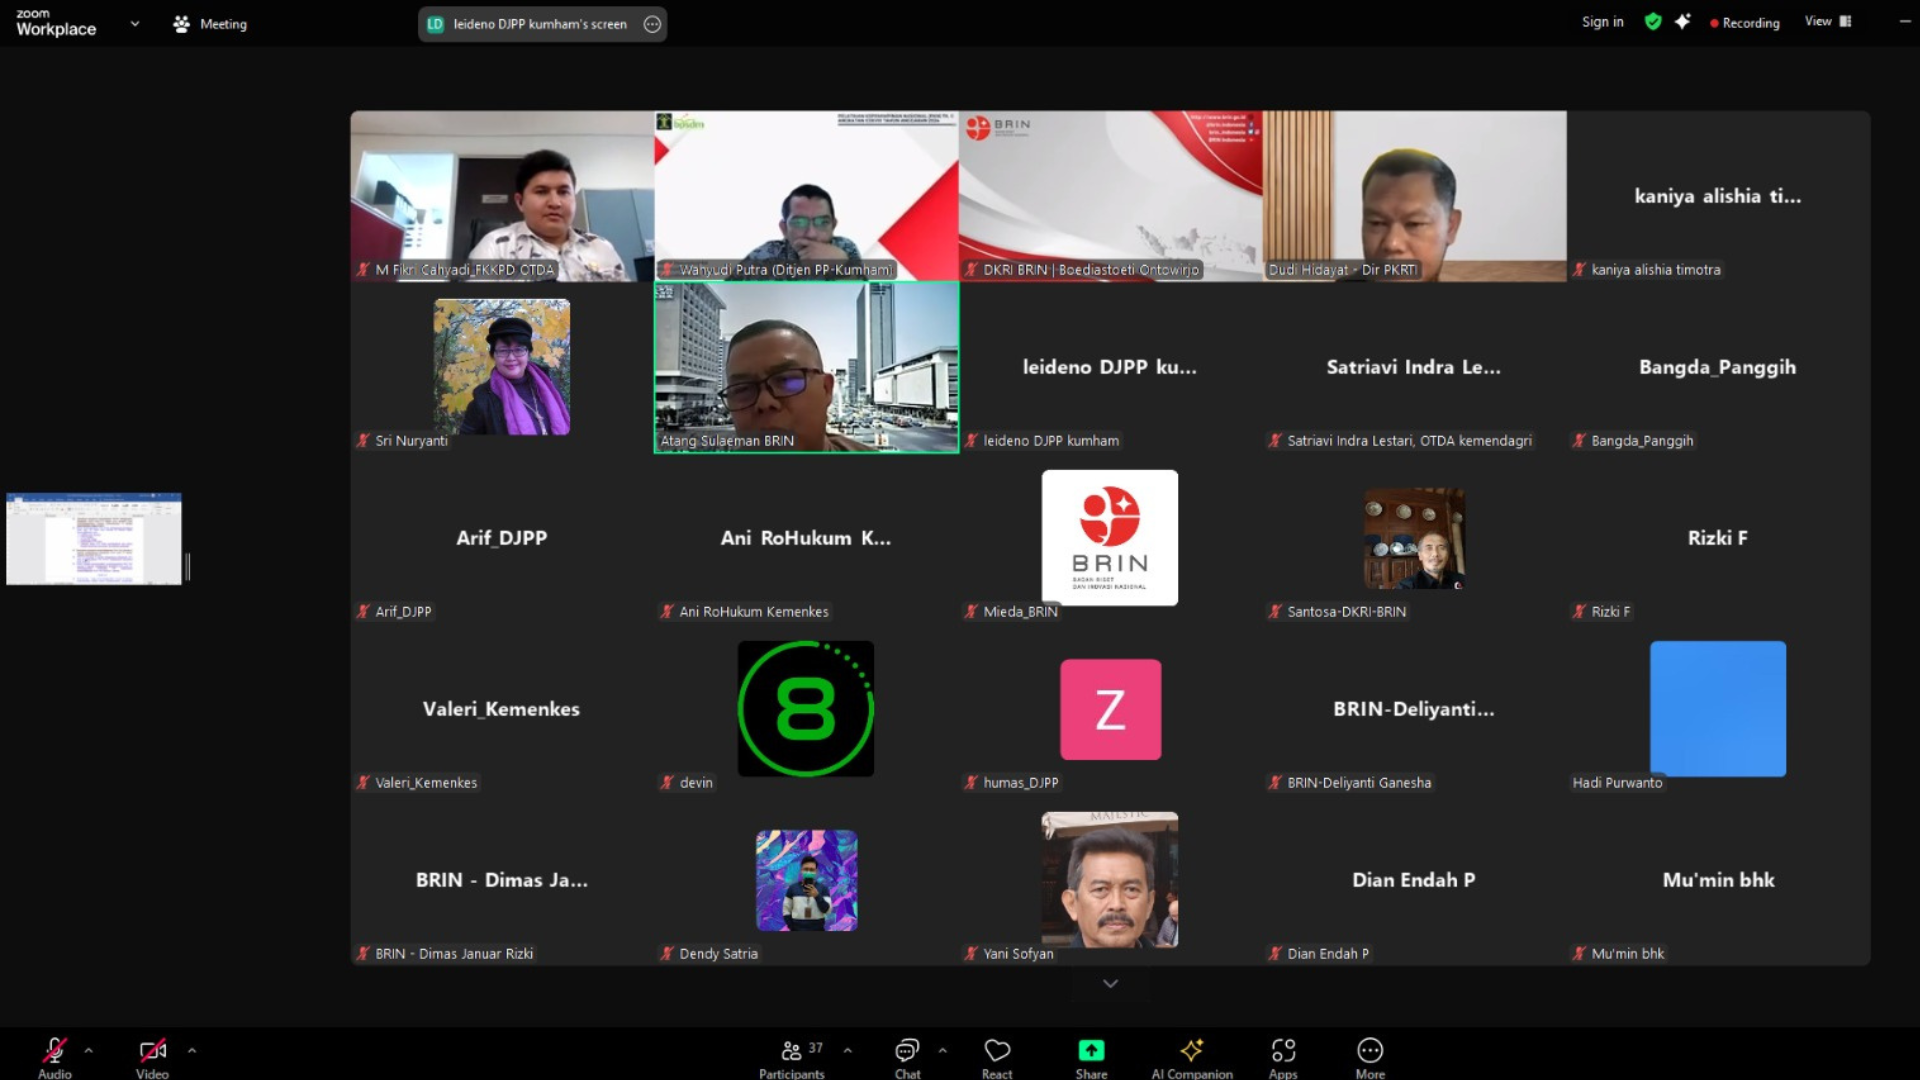This screenshot has width=1920, height=1080.
Task: Click devin's green 8 avatar
Action: pyautogui.click(x=806, y=709)
